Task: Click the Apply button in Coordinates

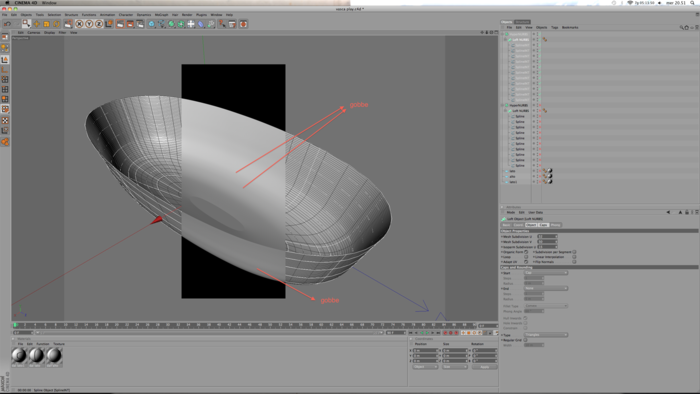Action: click(x=484, y=367)
